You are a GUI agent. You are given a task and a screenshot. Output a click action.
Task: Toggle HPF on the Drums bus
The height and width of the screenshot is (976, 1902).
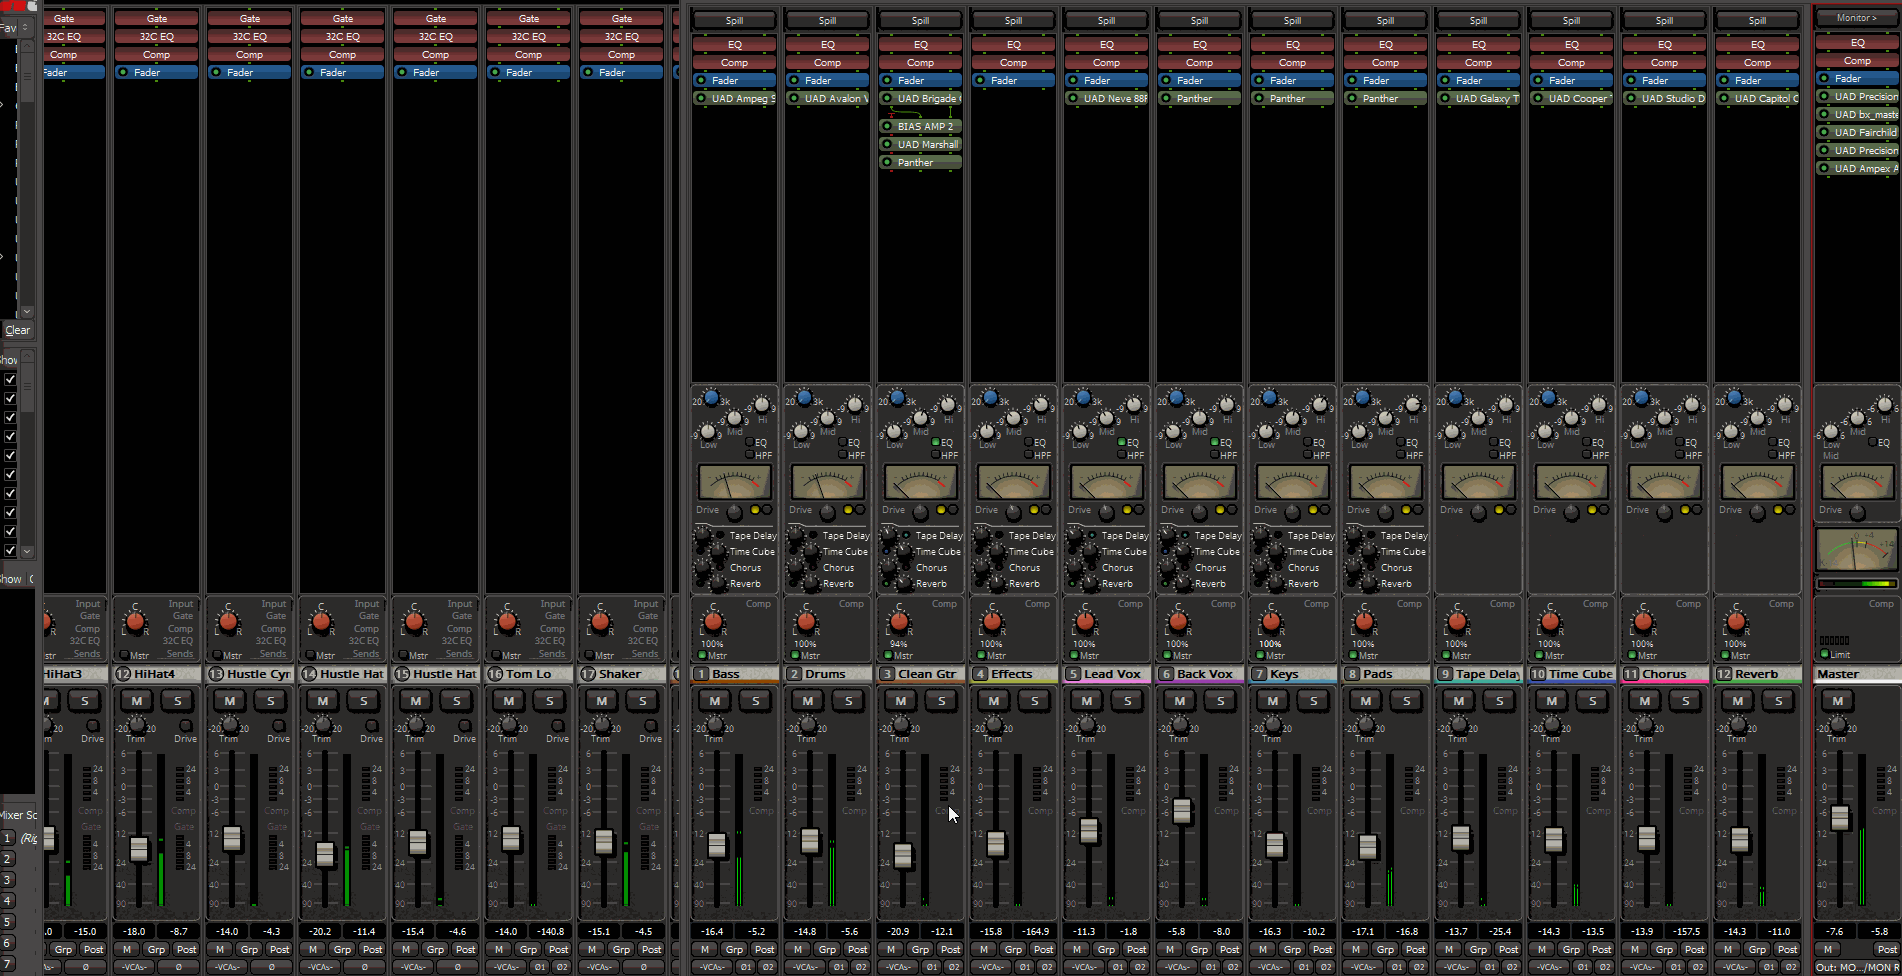[x=843, y=455]
